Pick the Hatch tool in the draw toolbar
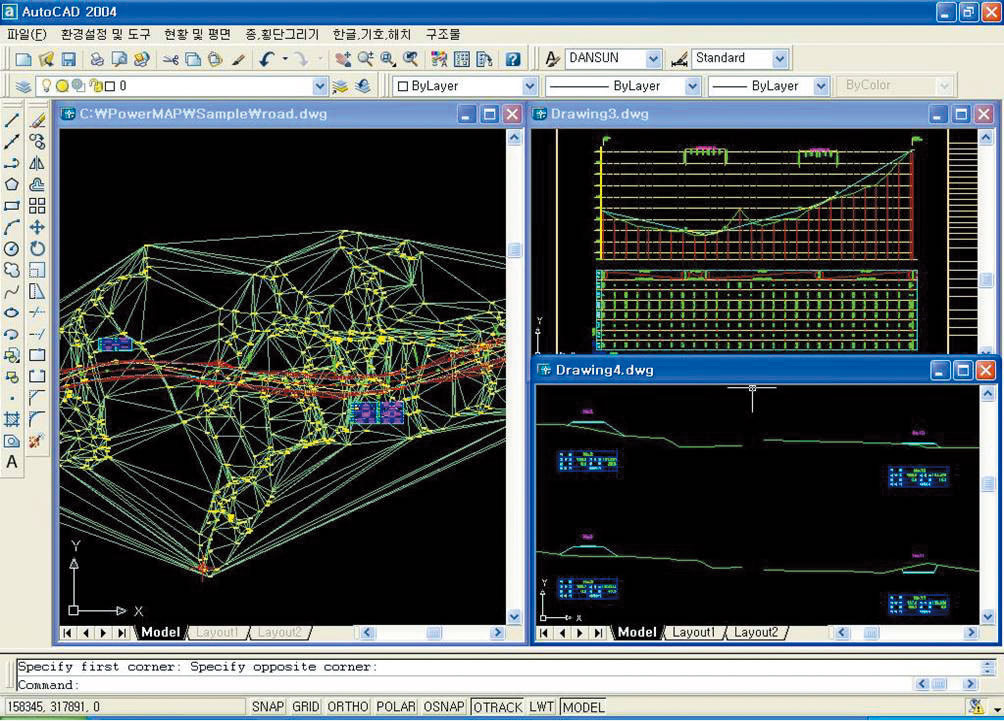This screenshot has height=721, width=1004. (12, 419)
